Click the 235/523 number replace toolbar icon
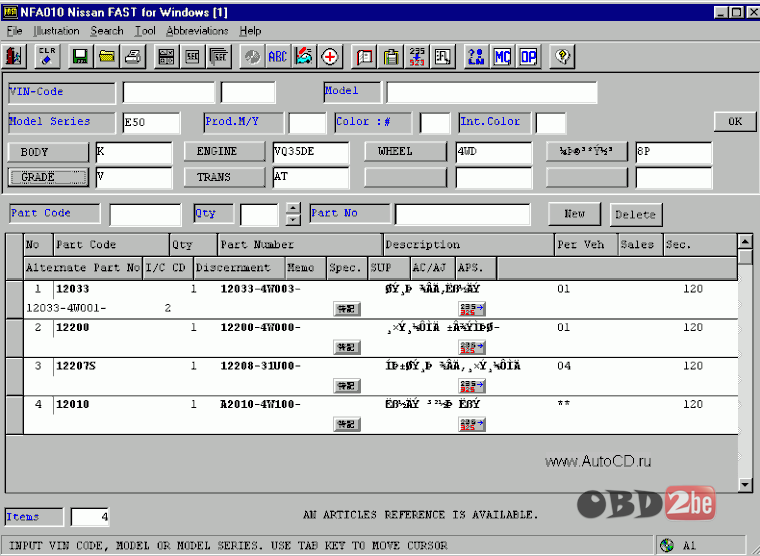 point(417,57)
